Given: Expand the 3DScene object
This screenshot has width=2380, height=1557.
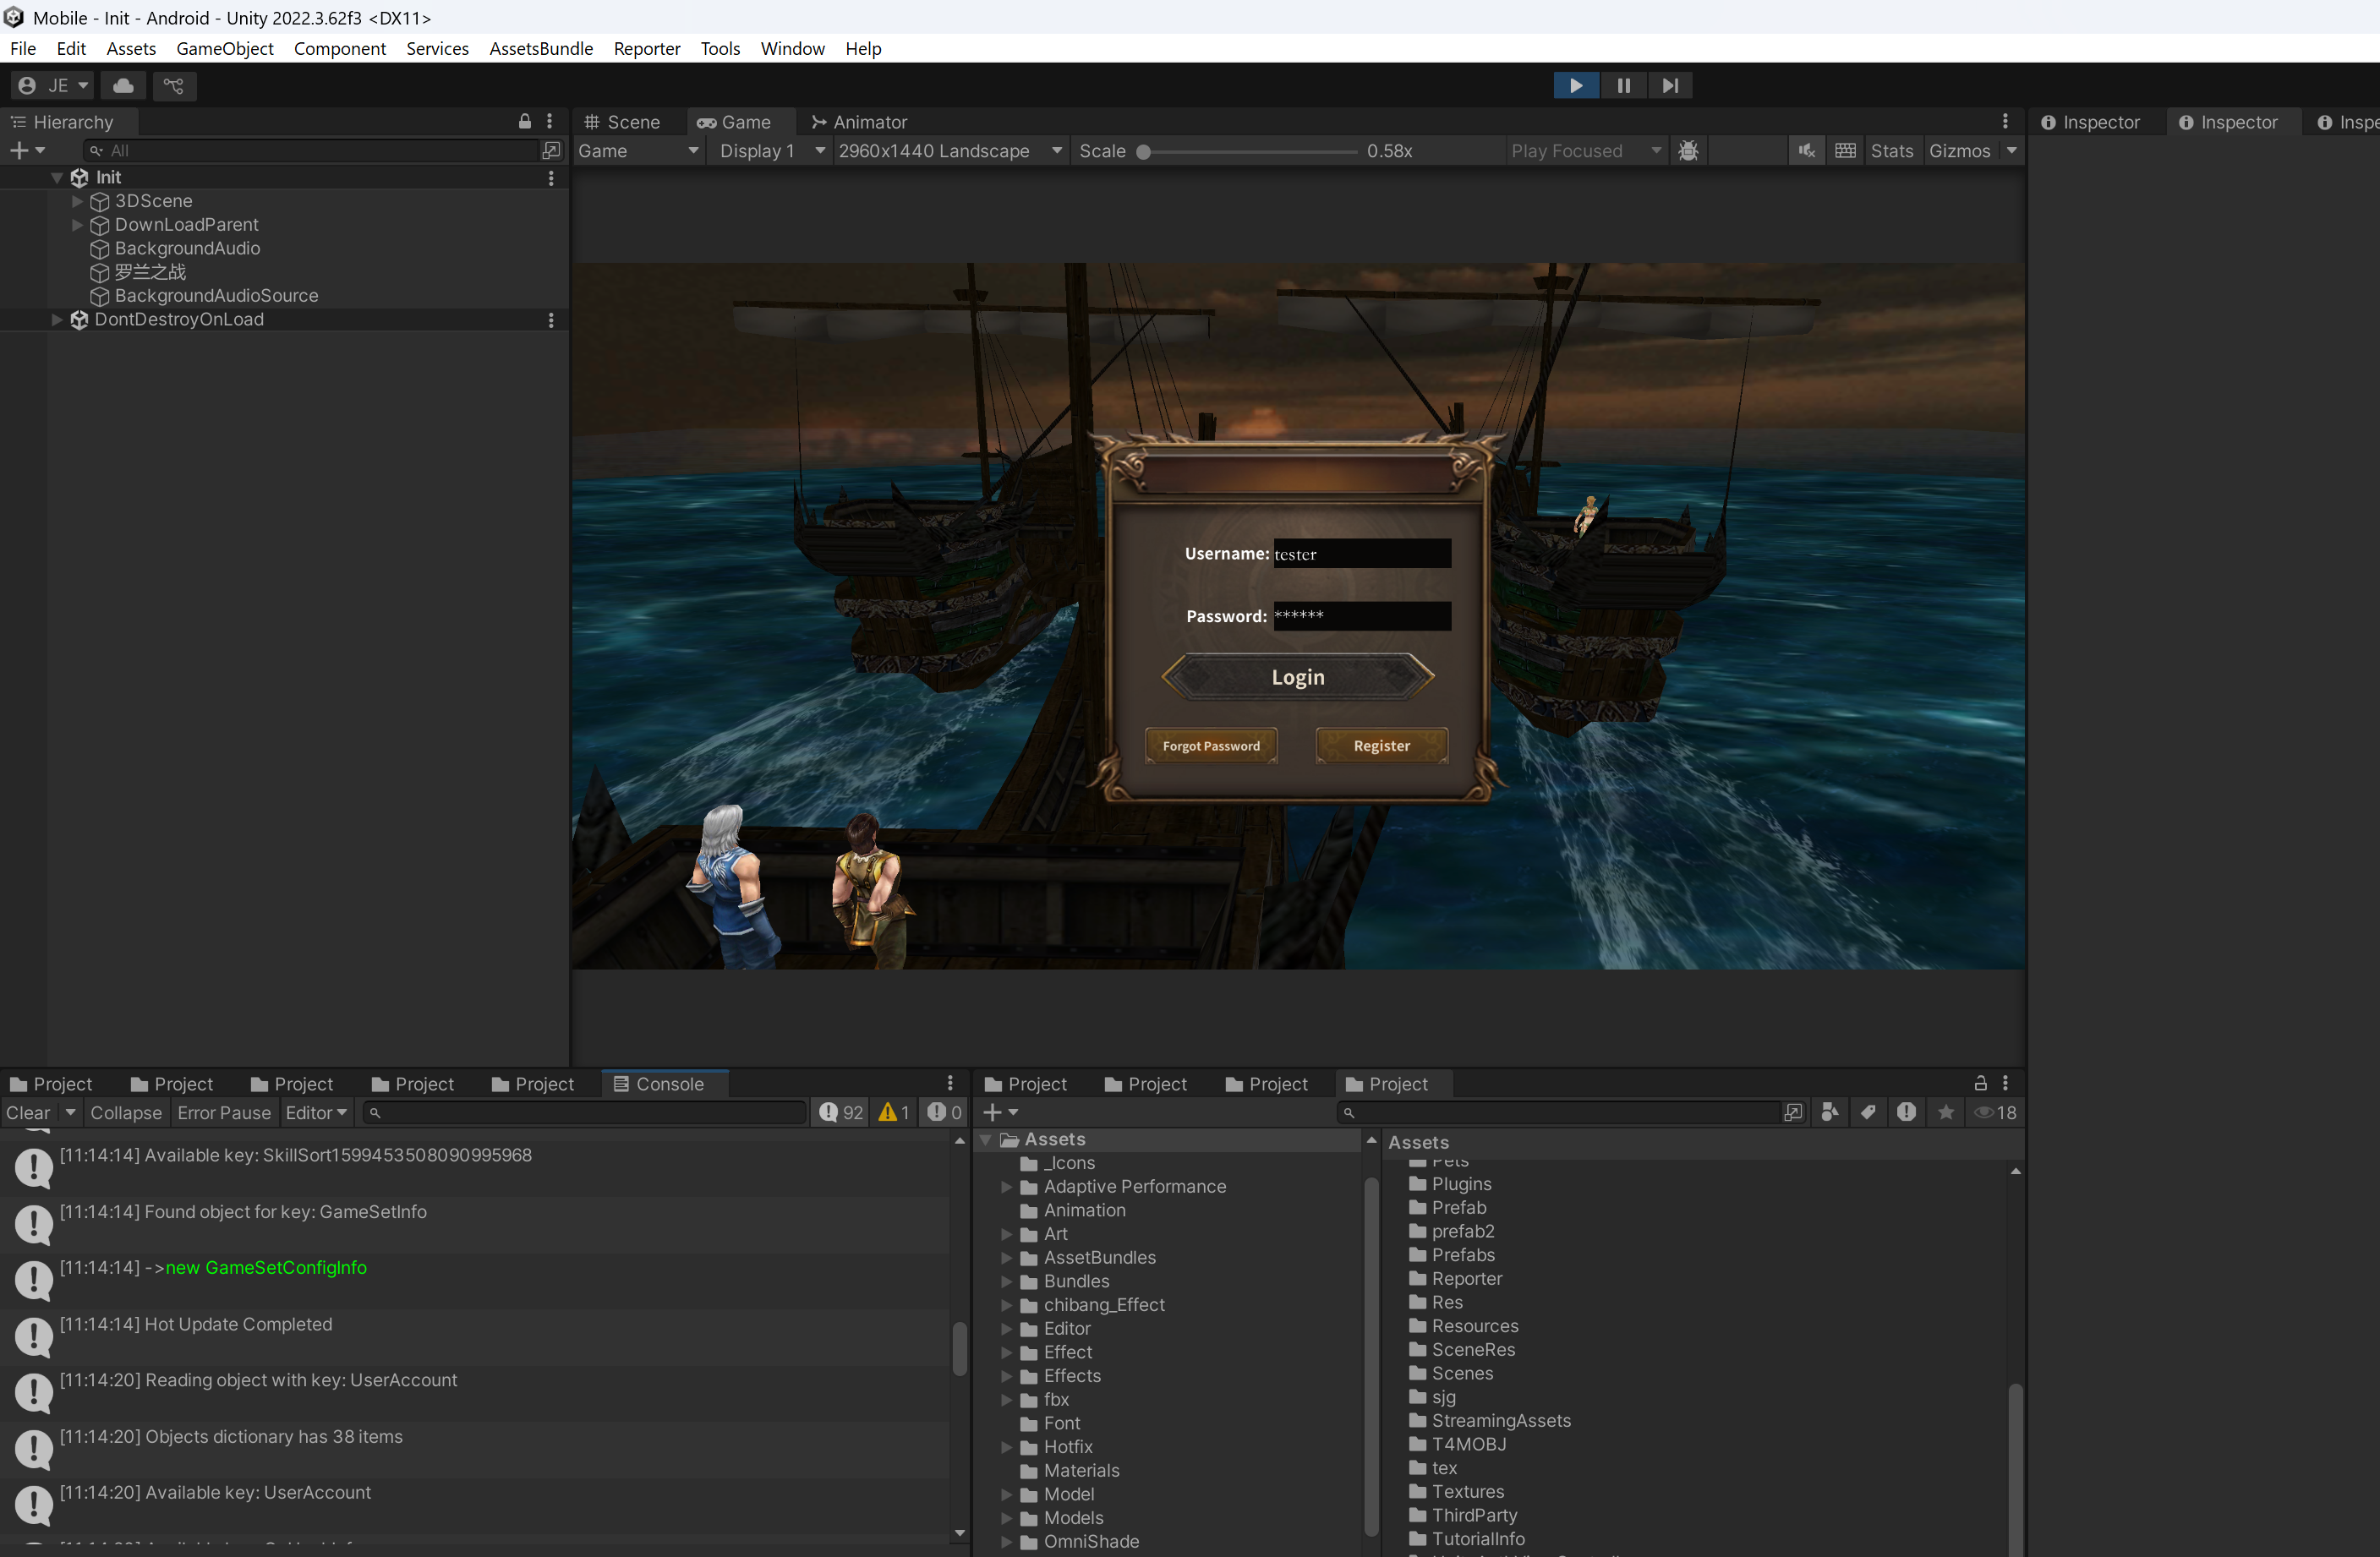Looking at the screenshot, I should (77, 201).
